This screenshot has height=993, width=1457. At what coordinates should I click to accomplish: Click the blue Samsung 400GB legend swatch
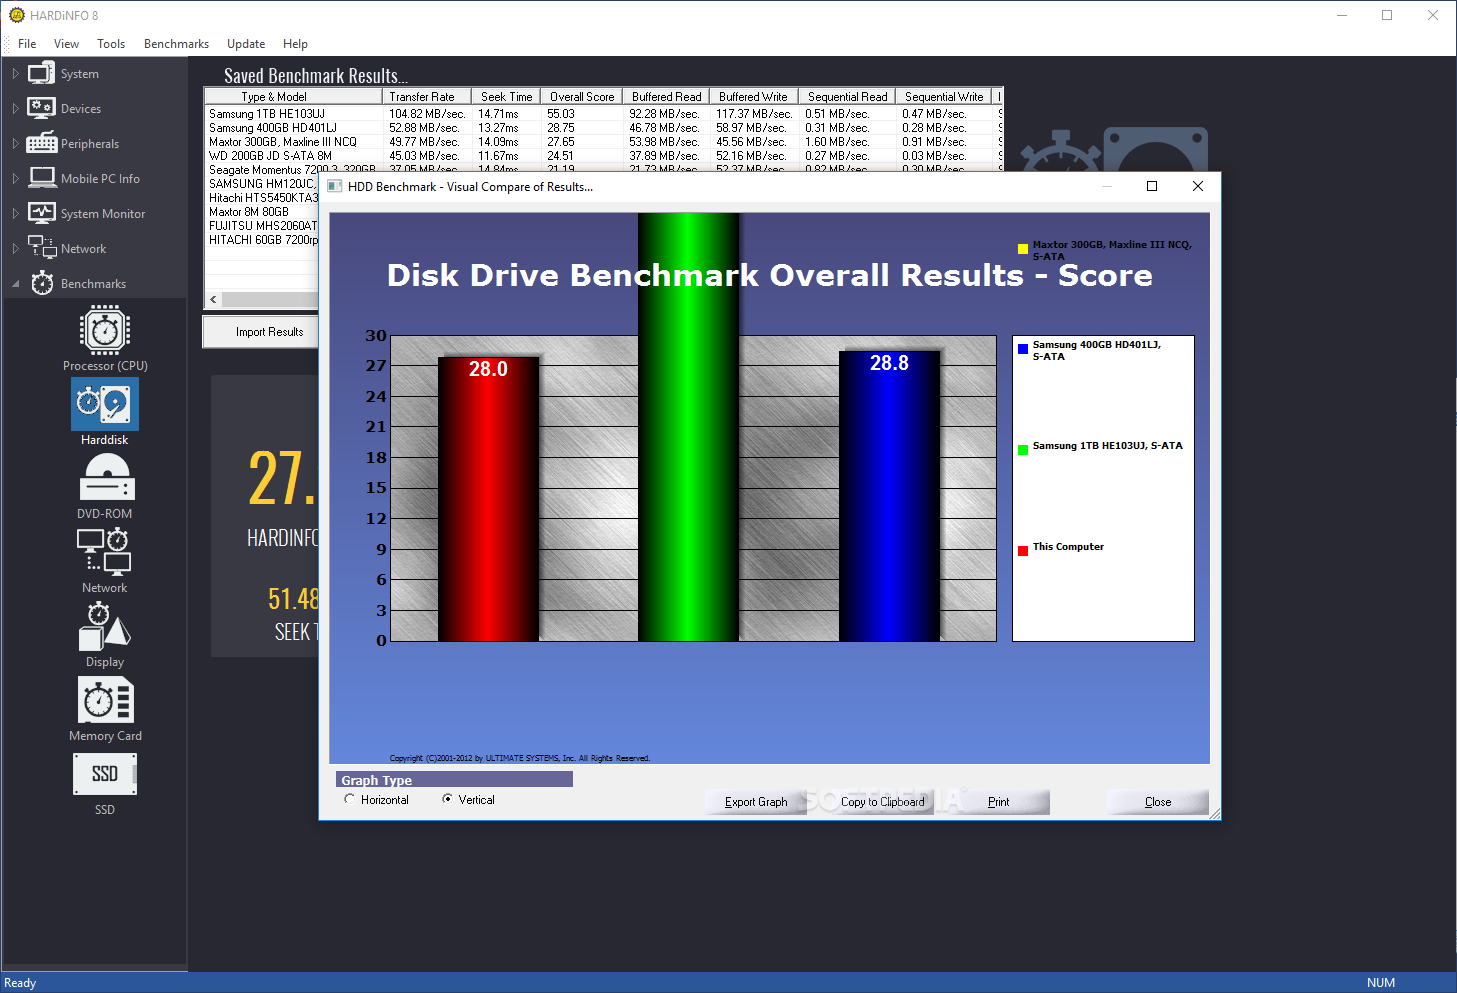point(1023,349)
